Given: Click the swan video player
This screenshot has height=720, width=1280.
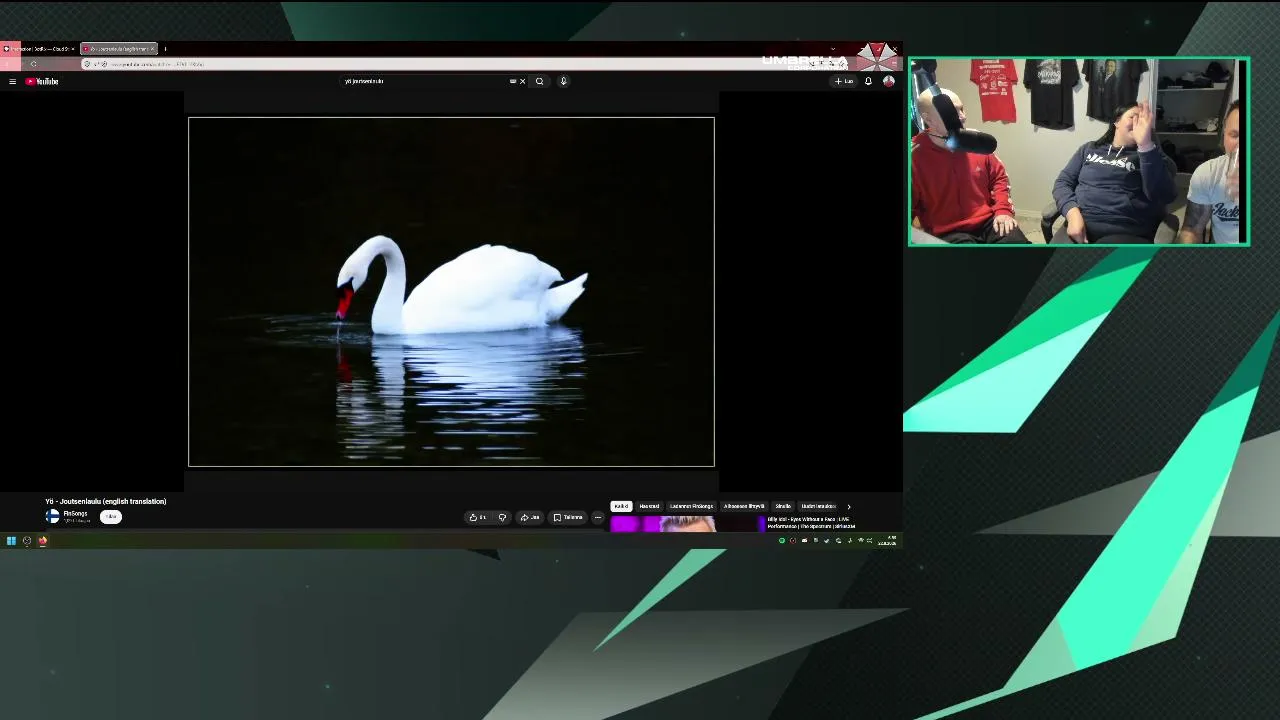Looking at the screenshot, I should click(x=451, y=292).
